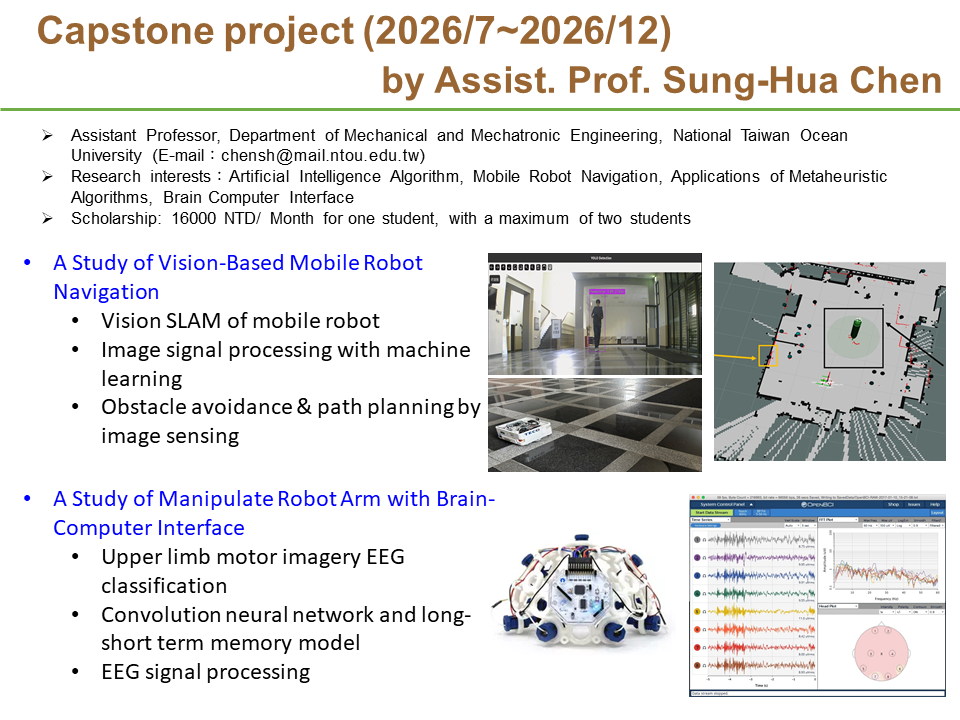This screenshot has height=720, width=960.
Task: Click the yellow channel 5 circle icon
Action: pos(695,610)
